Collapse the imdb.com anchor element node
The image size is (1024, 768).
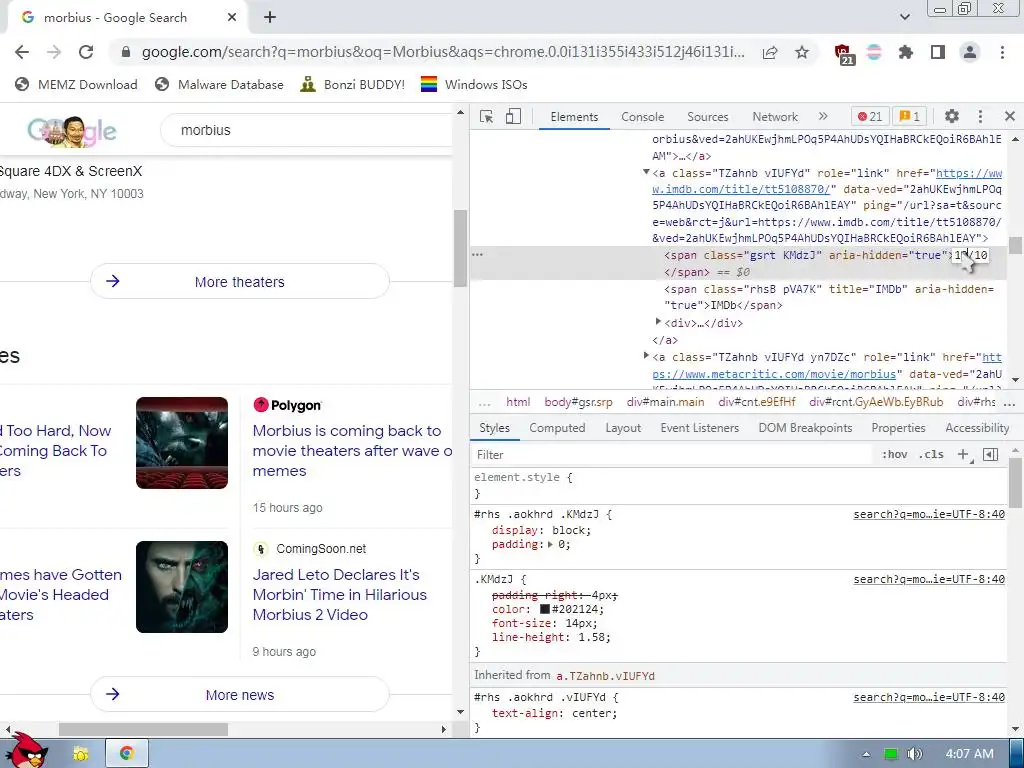(646, 172)
